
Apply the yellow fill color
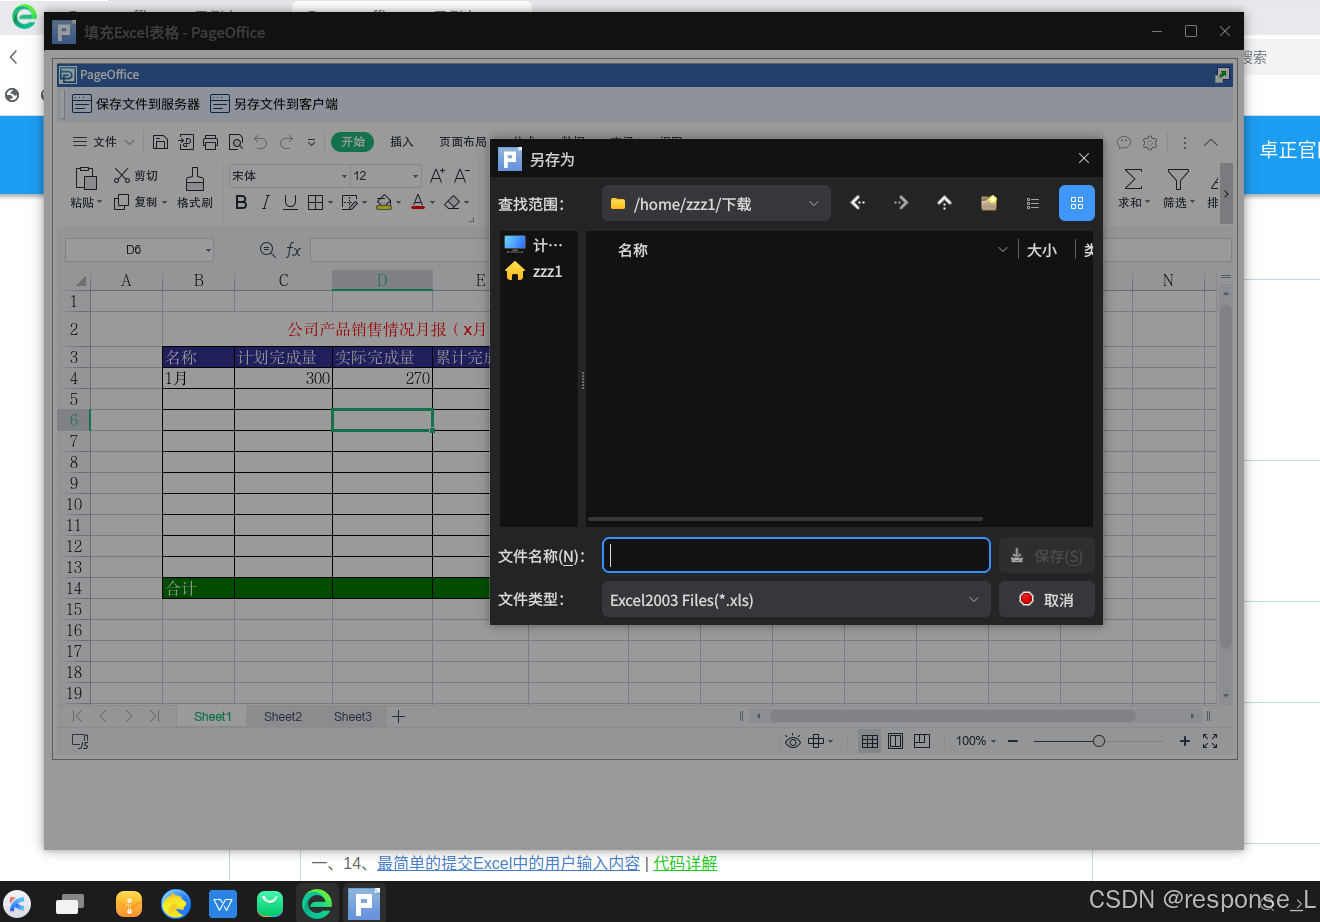[383, 203]
